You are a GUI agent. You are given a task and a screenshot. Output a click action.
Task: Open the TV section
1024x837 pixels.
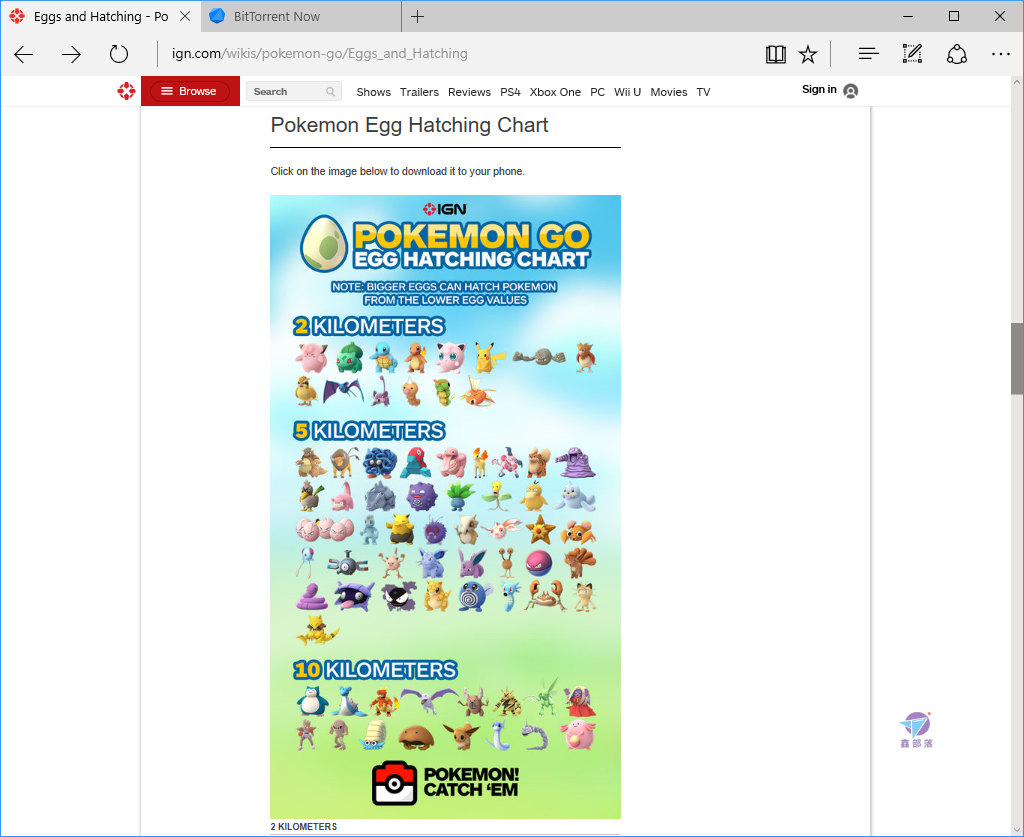703,92
